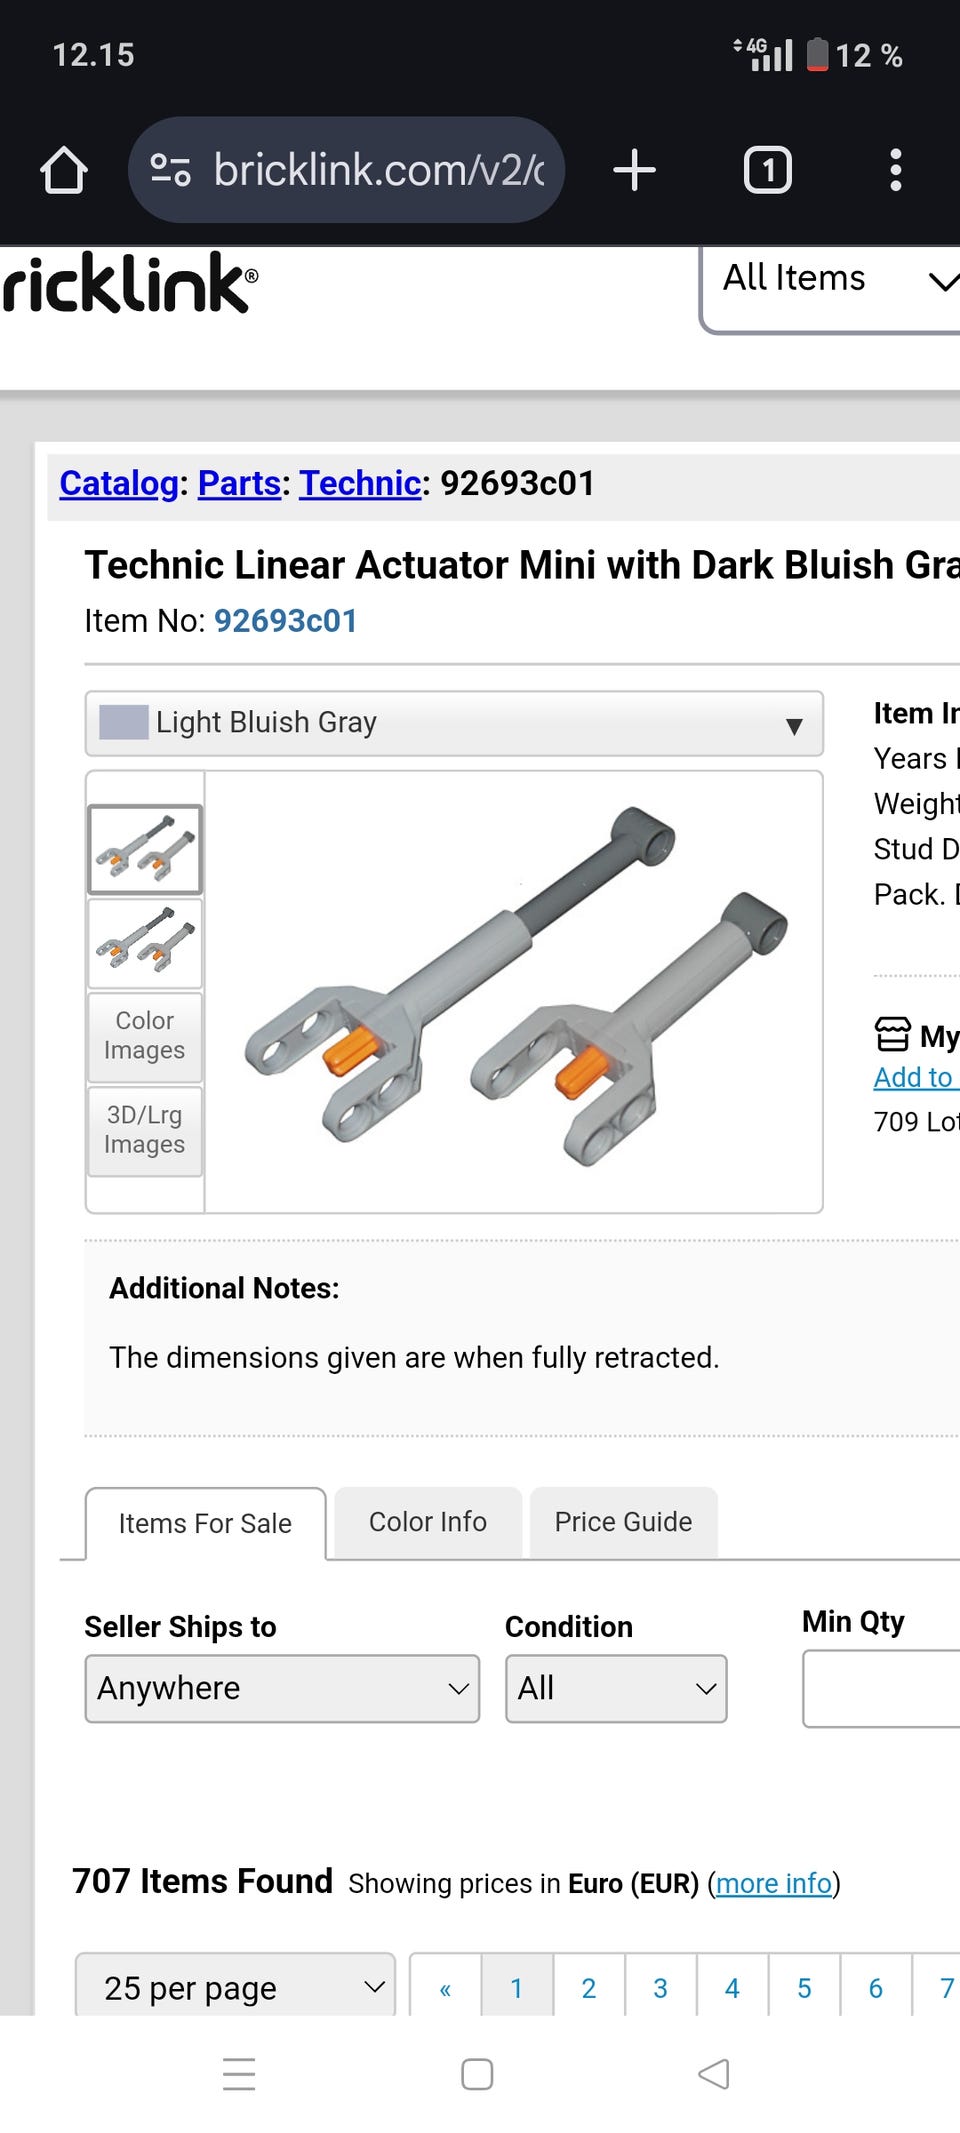Click the Min Qty input field
Screen dimensions: 960x2133
[x=880, y=1688]
